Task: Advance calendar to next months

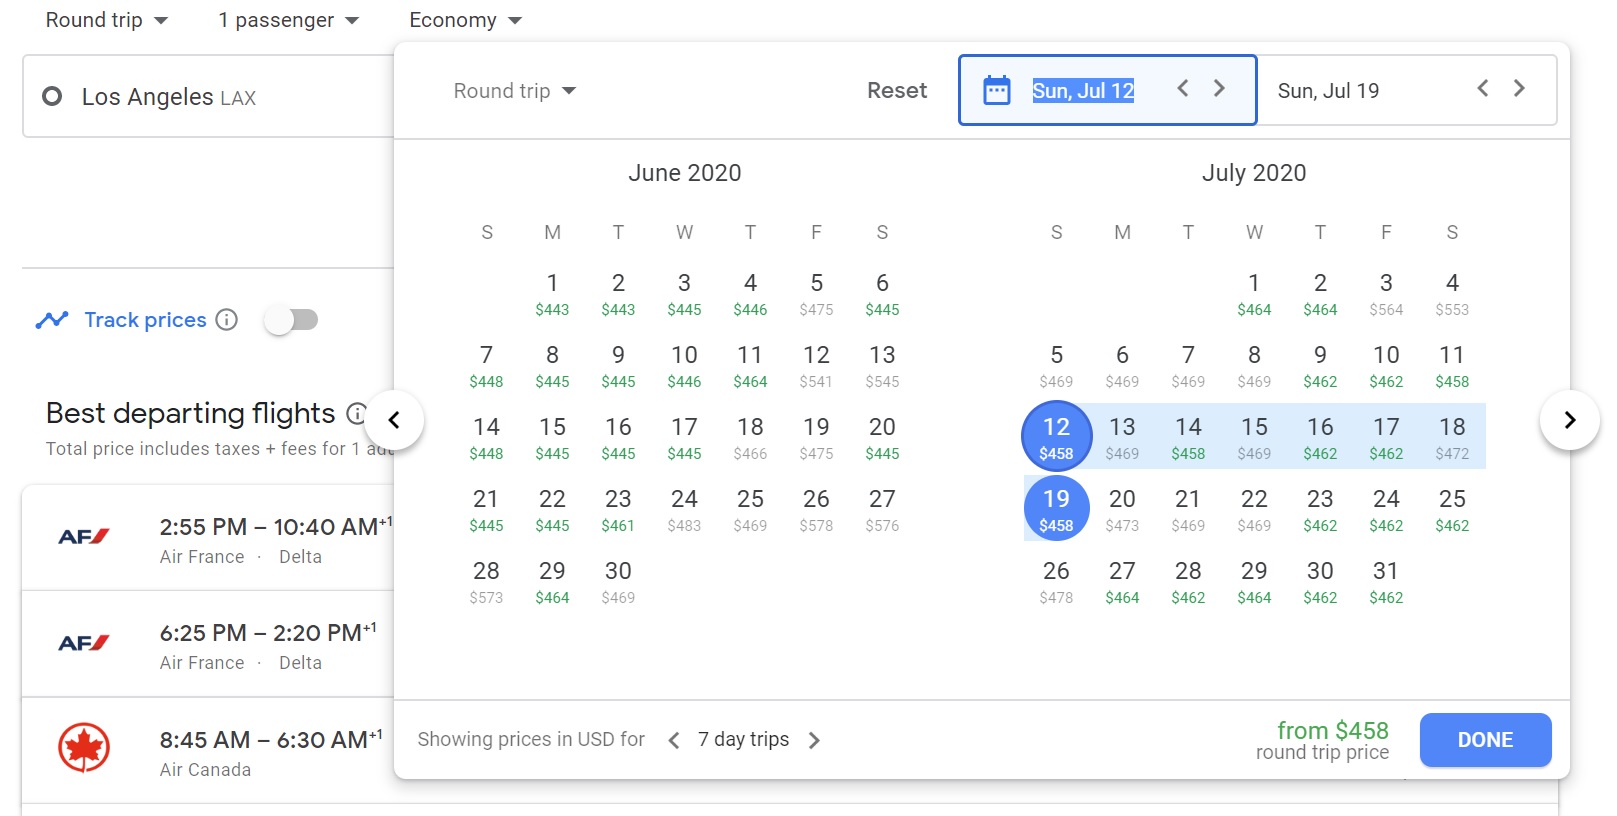Action: click(1569, 420)
